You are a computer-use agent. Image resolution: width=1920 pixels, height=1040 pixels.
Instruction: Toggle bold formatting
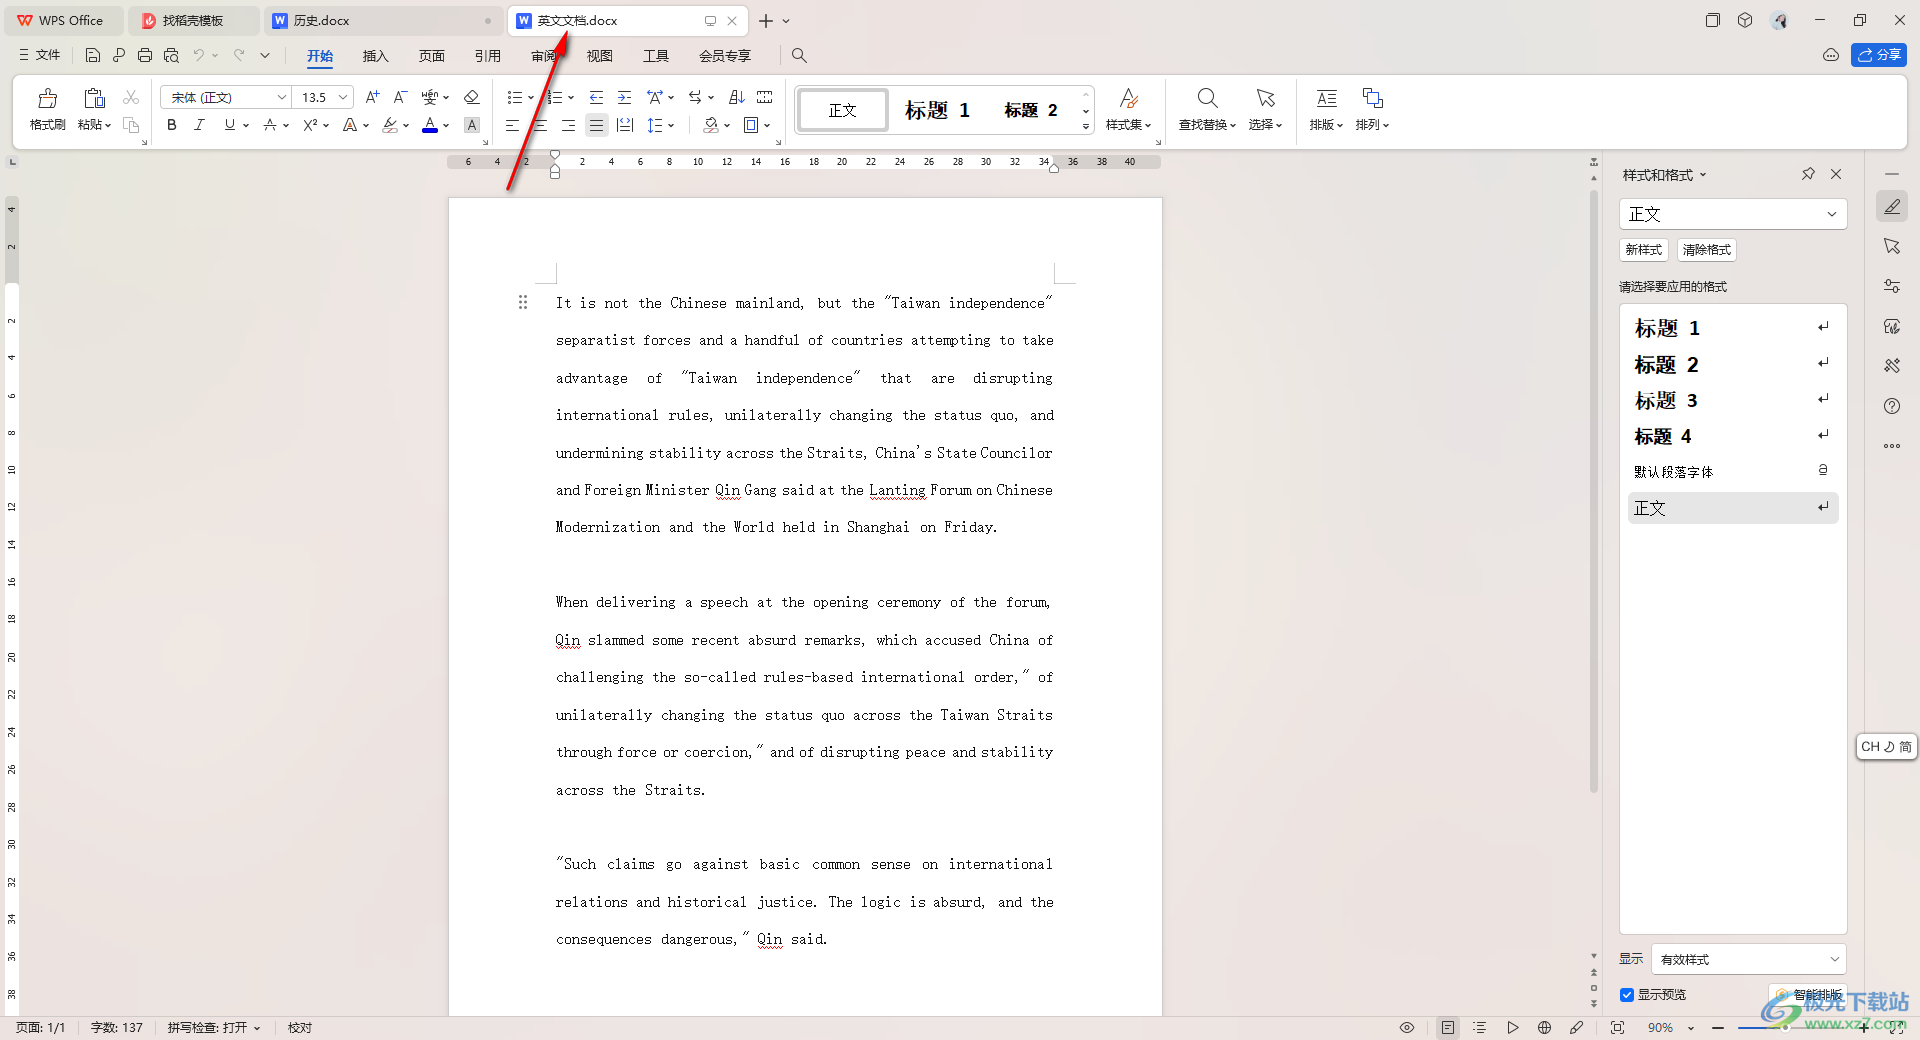point(172,125)
